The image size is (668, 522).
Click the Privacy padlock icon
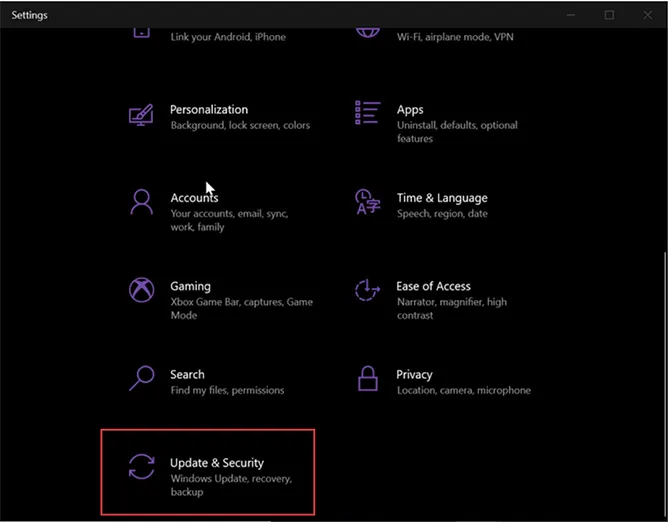(x=368, y=378)
